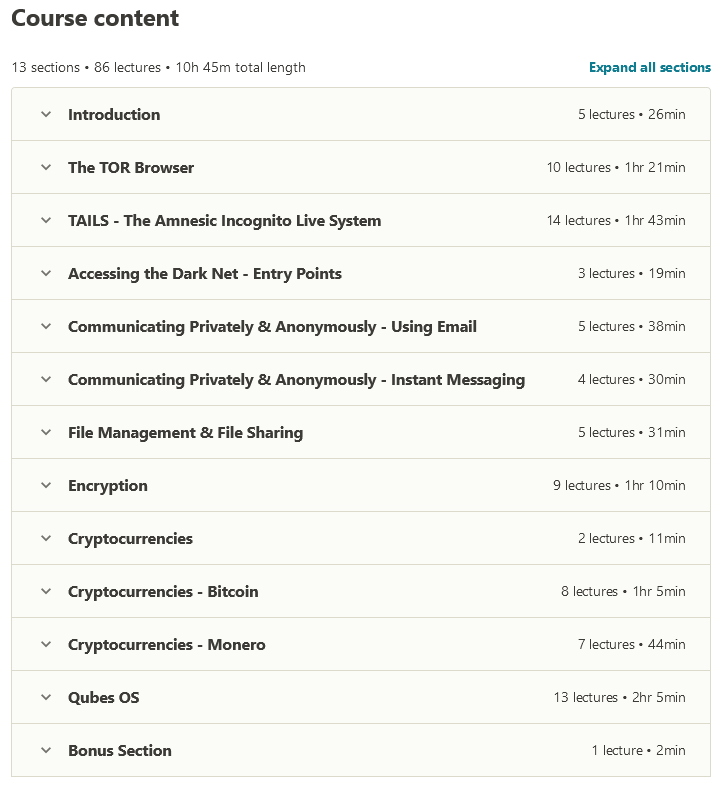
Task: Select the Qubes OS section title
Action: [104, 698]
